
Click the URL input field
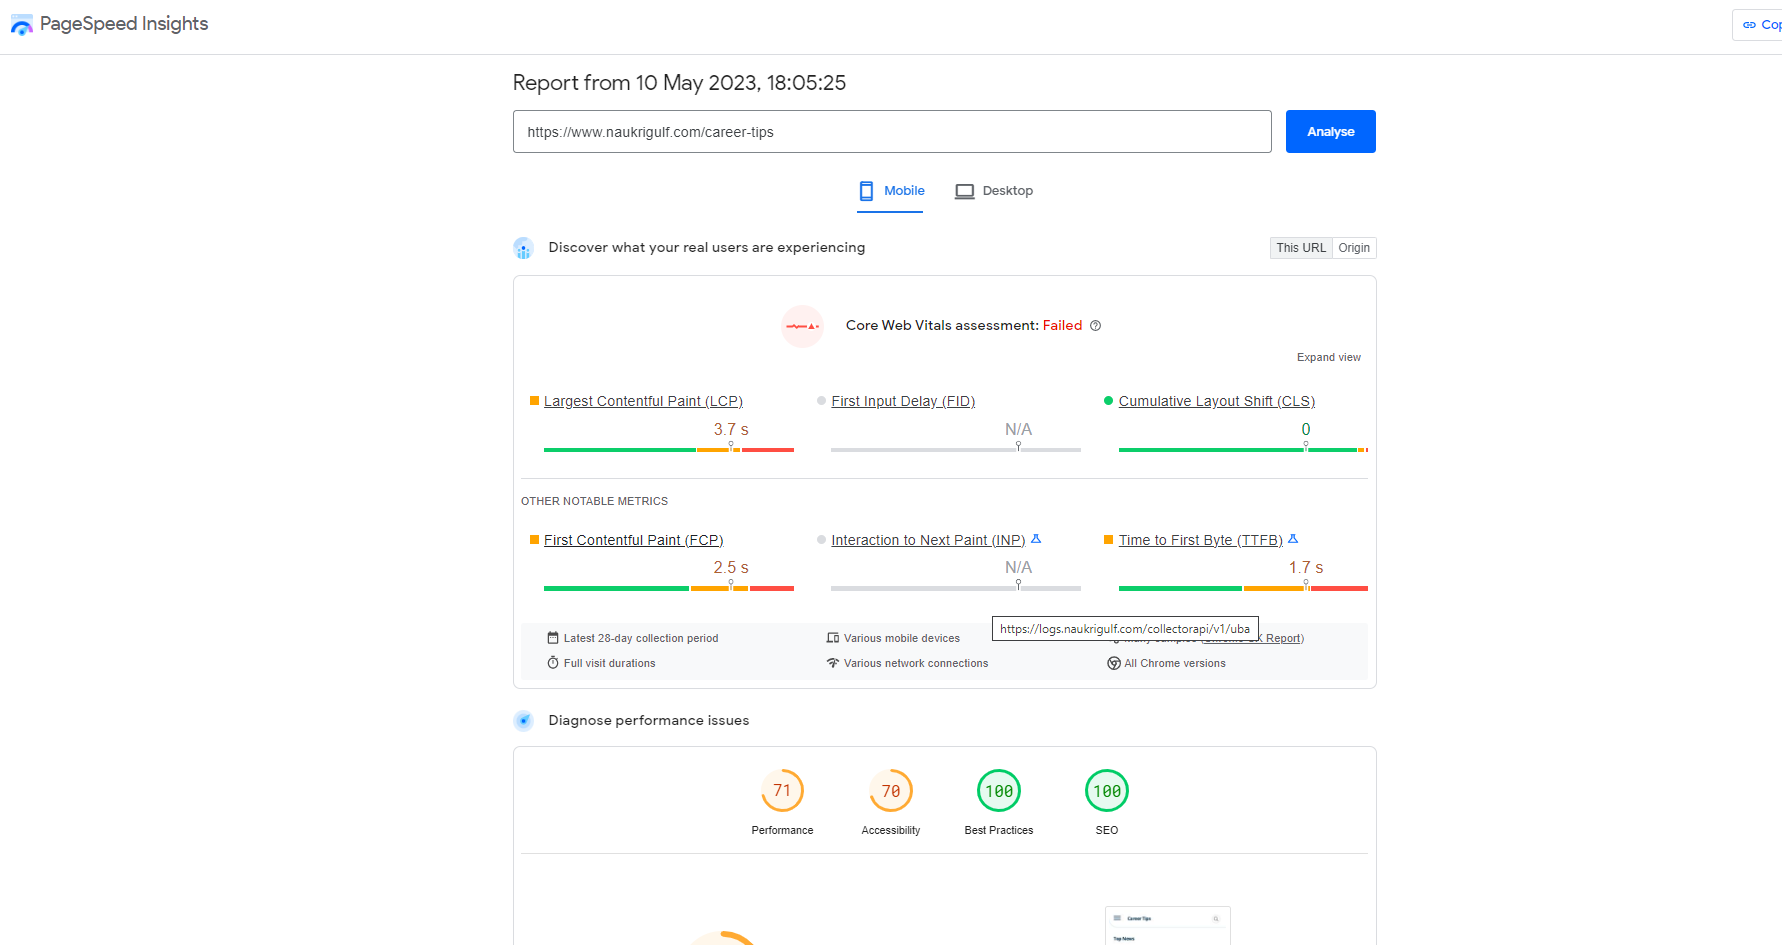click(891, 132)
